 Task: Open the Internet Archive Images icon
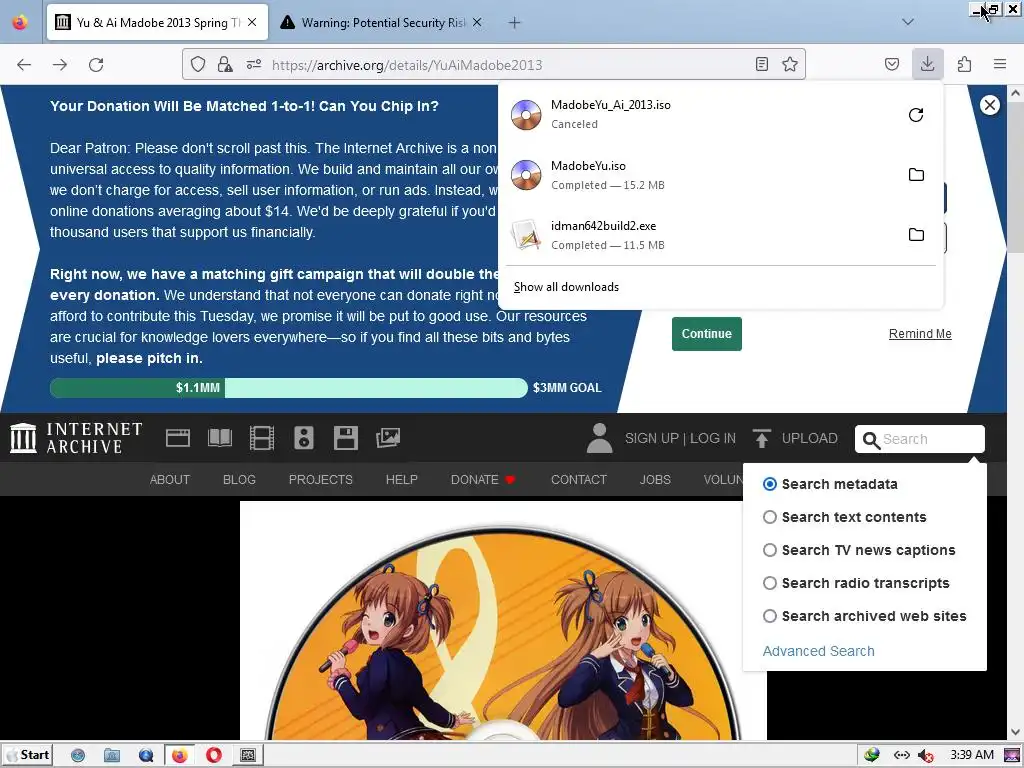(x=388, y=438)
